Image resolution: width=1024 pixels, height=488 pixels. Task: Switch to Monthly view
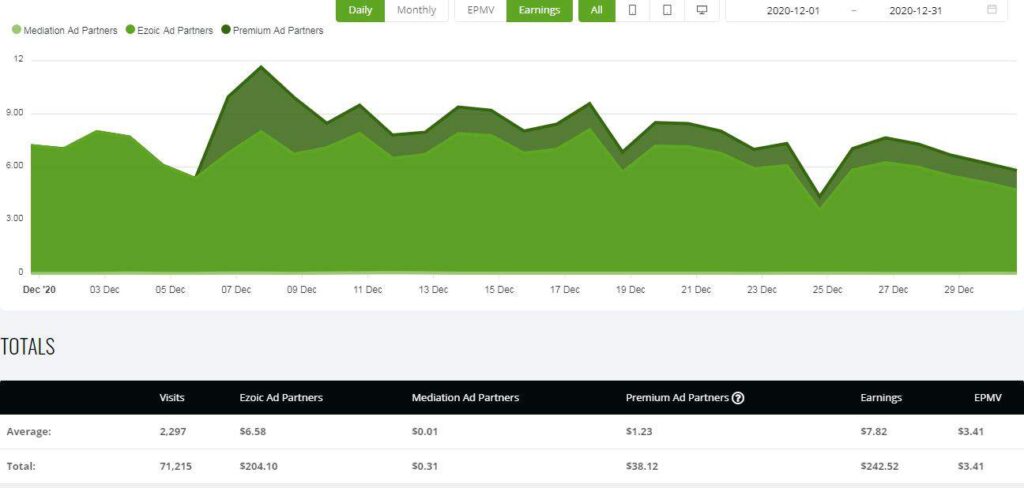(x=416, y=10)
